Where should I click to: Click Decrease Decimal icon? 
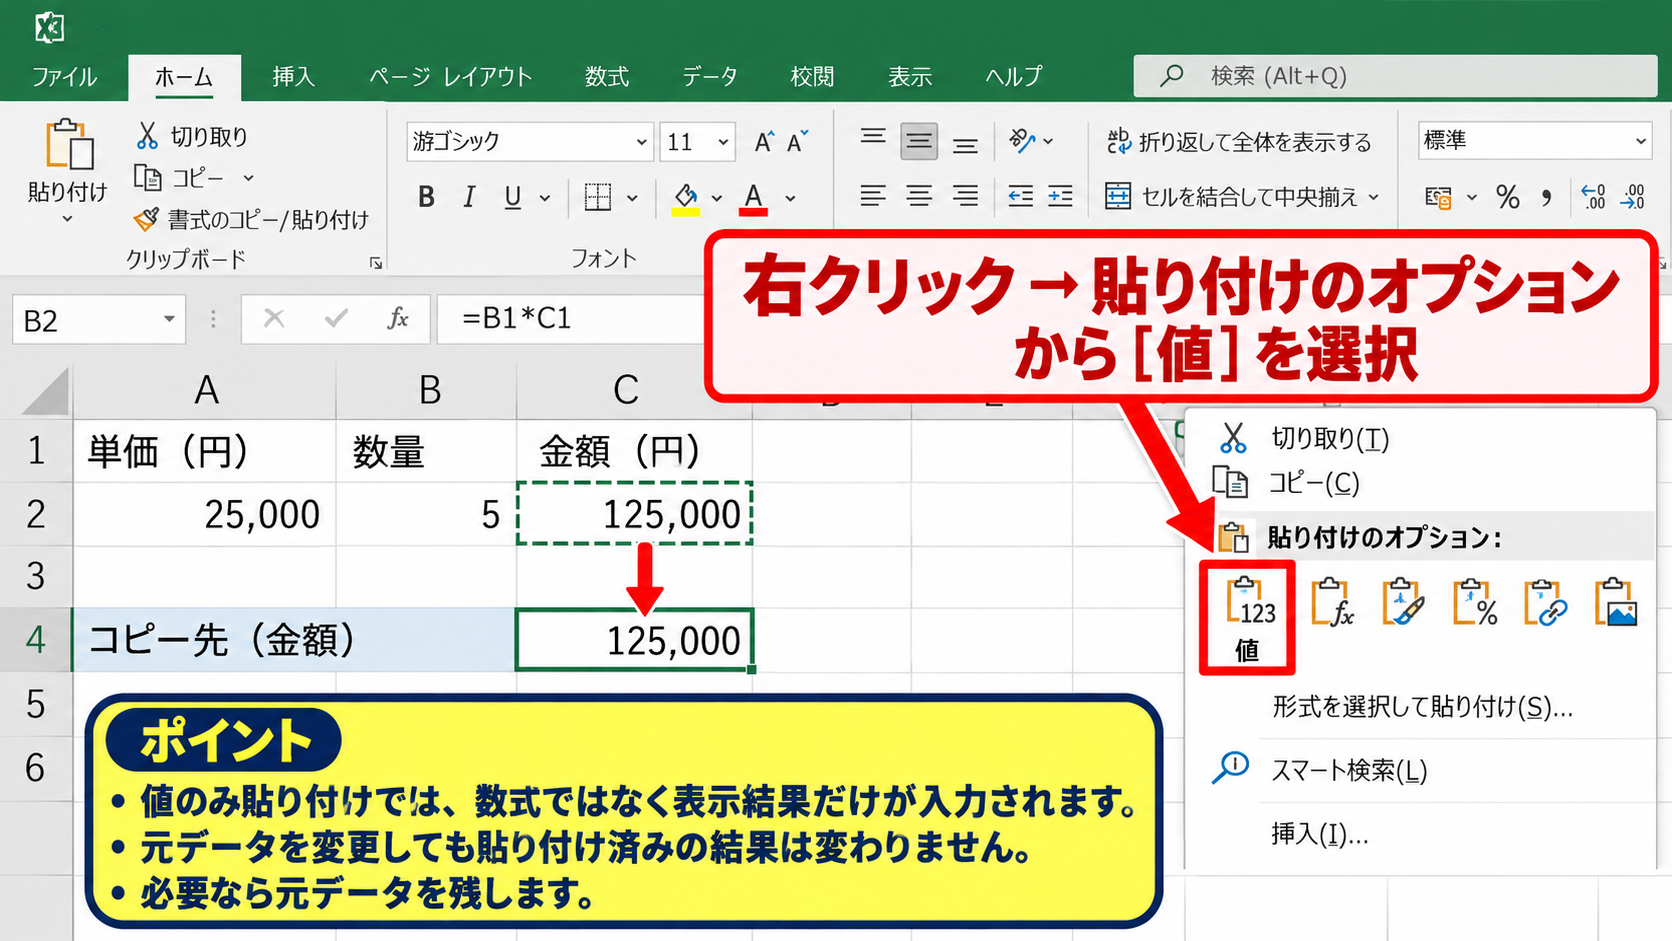click(1633, 197)
